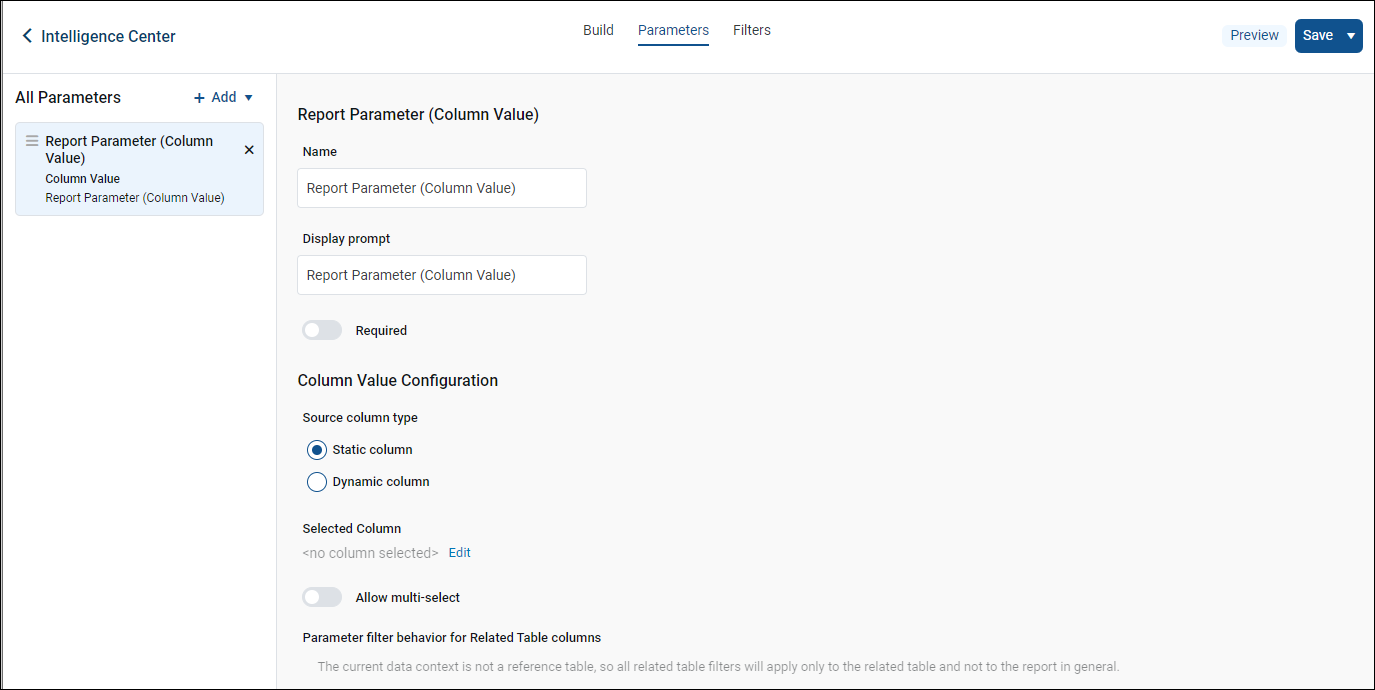The height and width of the screenshot is (690, 1375).
Task: Select the Static column radio button
Action: pos(317,450)
